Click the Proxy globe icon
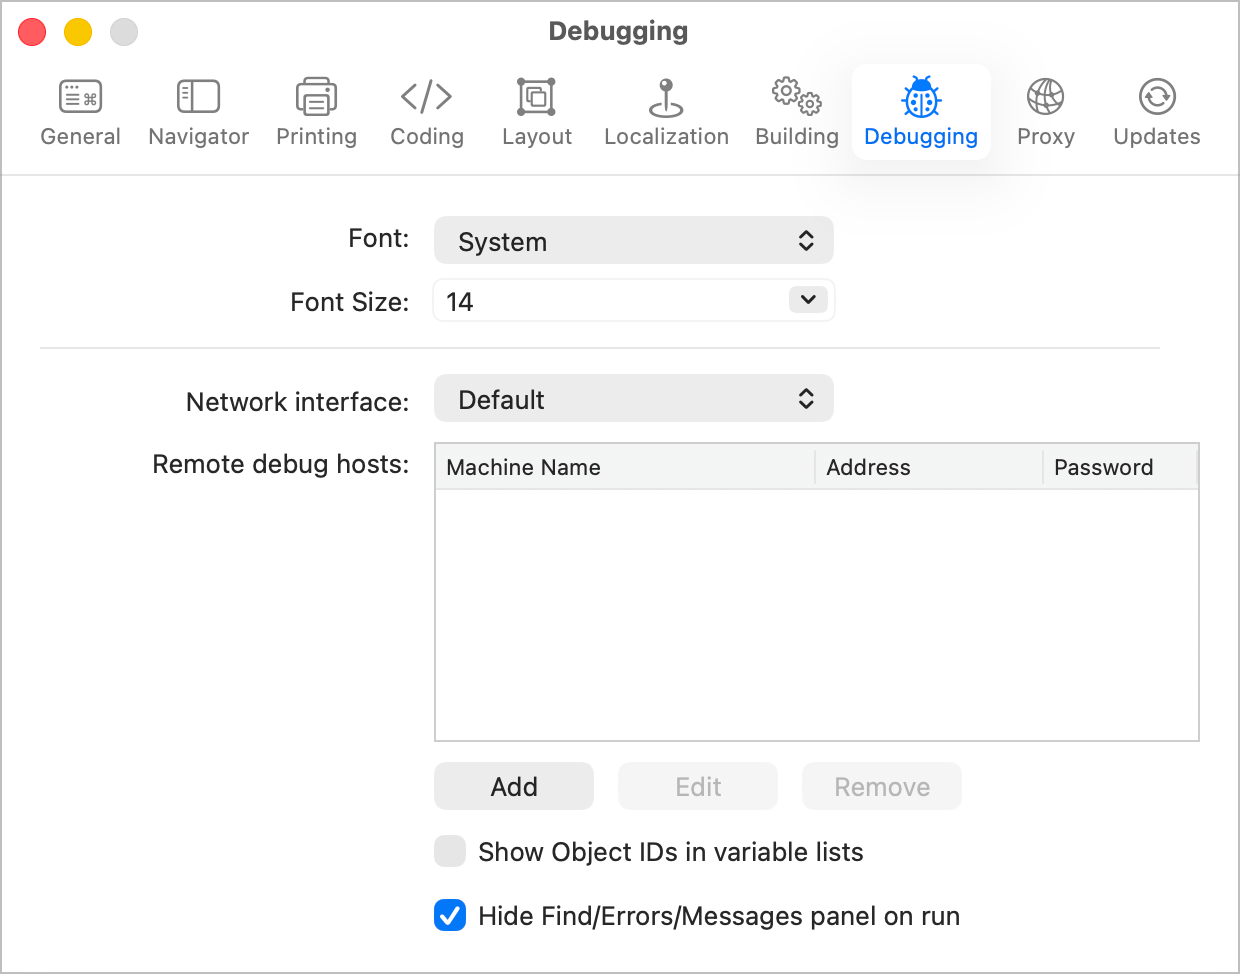The width and height of the screenshot is (1240, 974). tap(1045, 110)
